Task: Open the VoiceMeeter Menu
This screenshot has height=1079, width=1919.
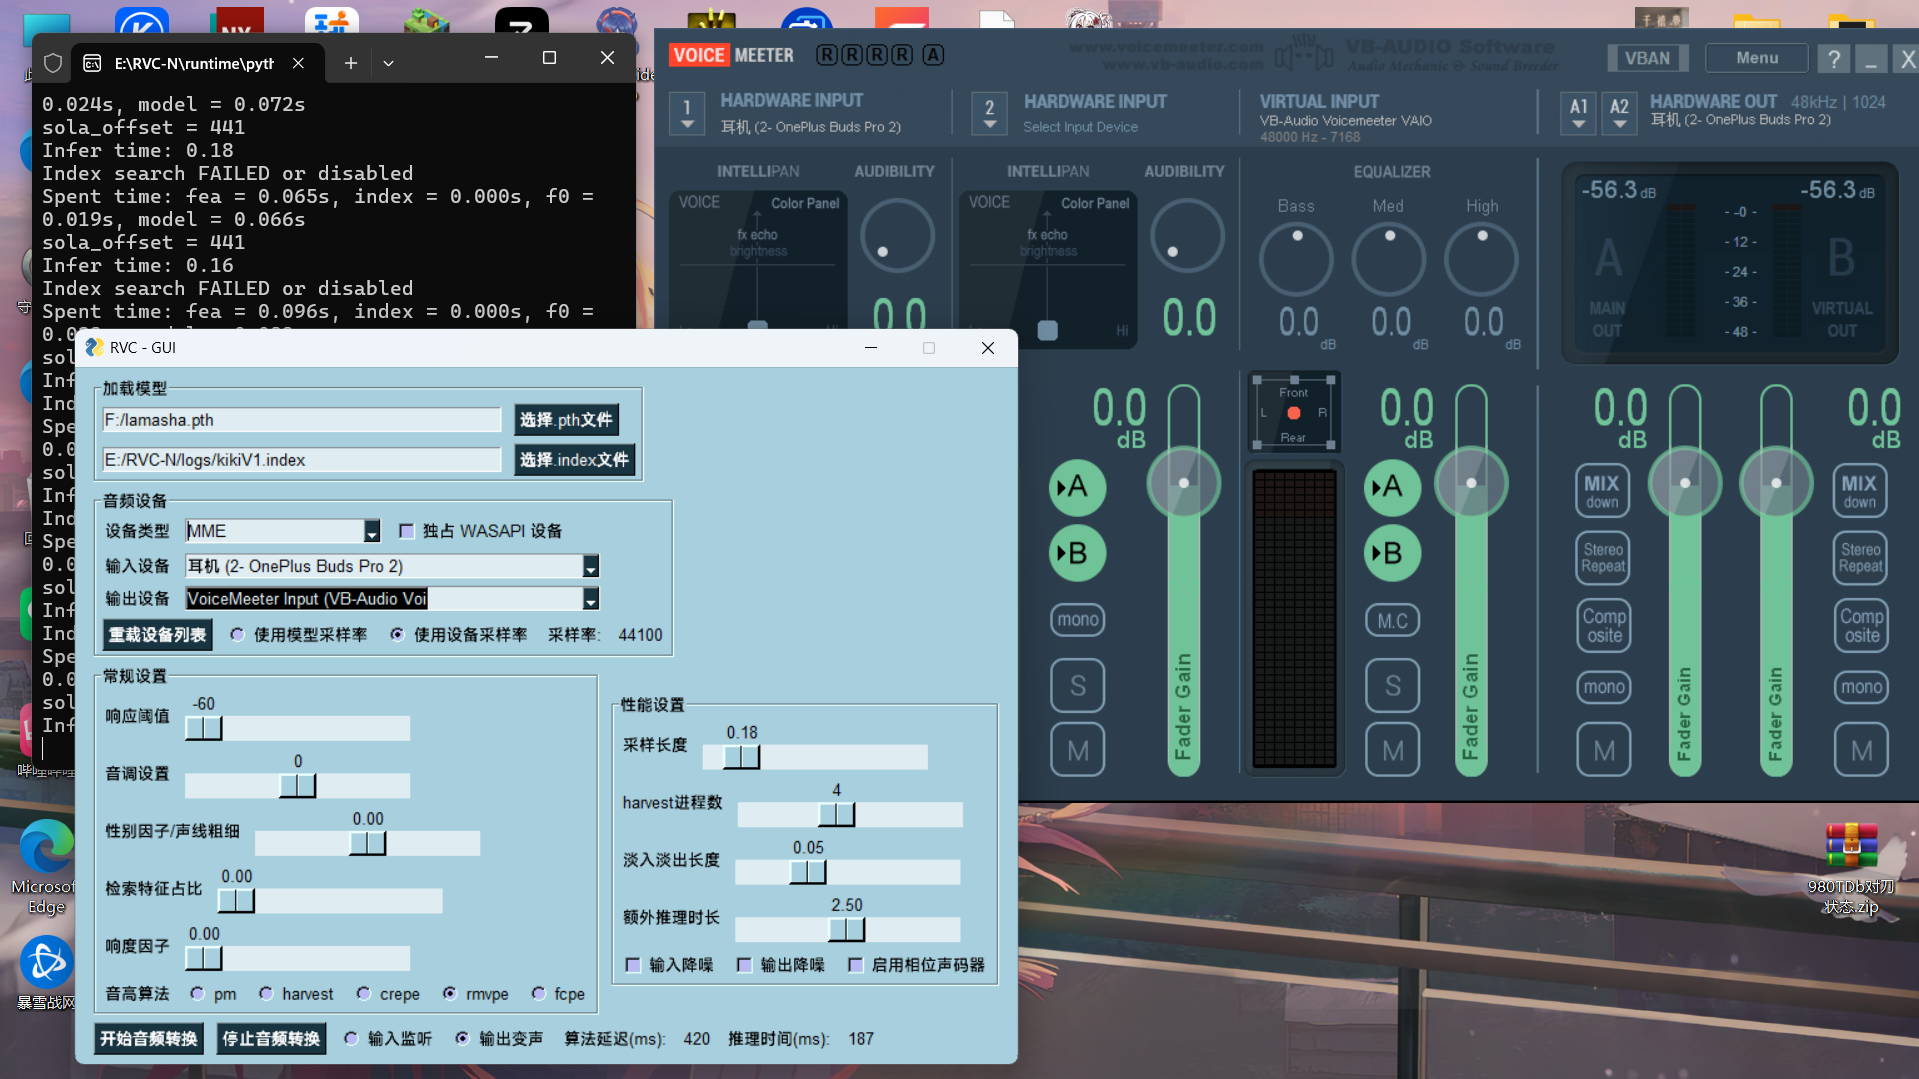Action: 1757,58
